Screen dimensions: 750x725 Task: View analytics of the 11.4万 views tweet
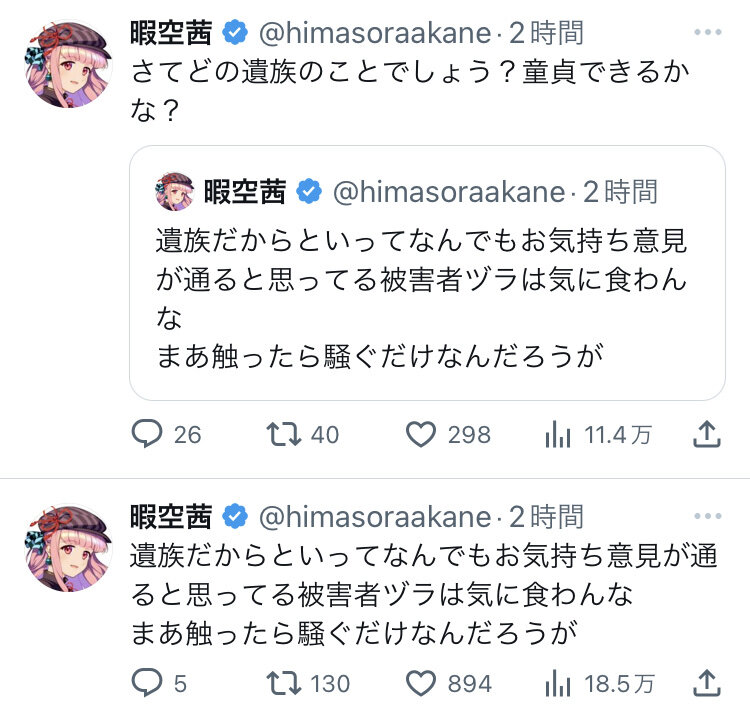pos(558,434)
